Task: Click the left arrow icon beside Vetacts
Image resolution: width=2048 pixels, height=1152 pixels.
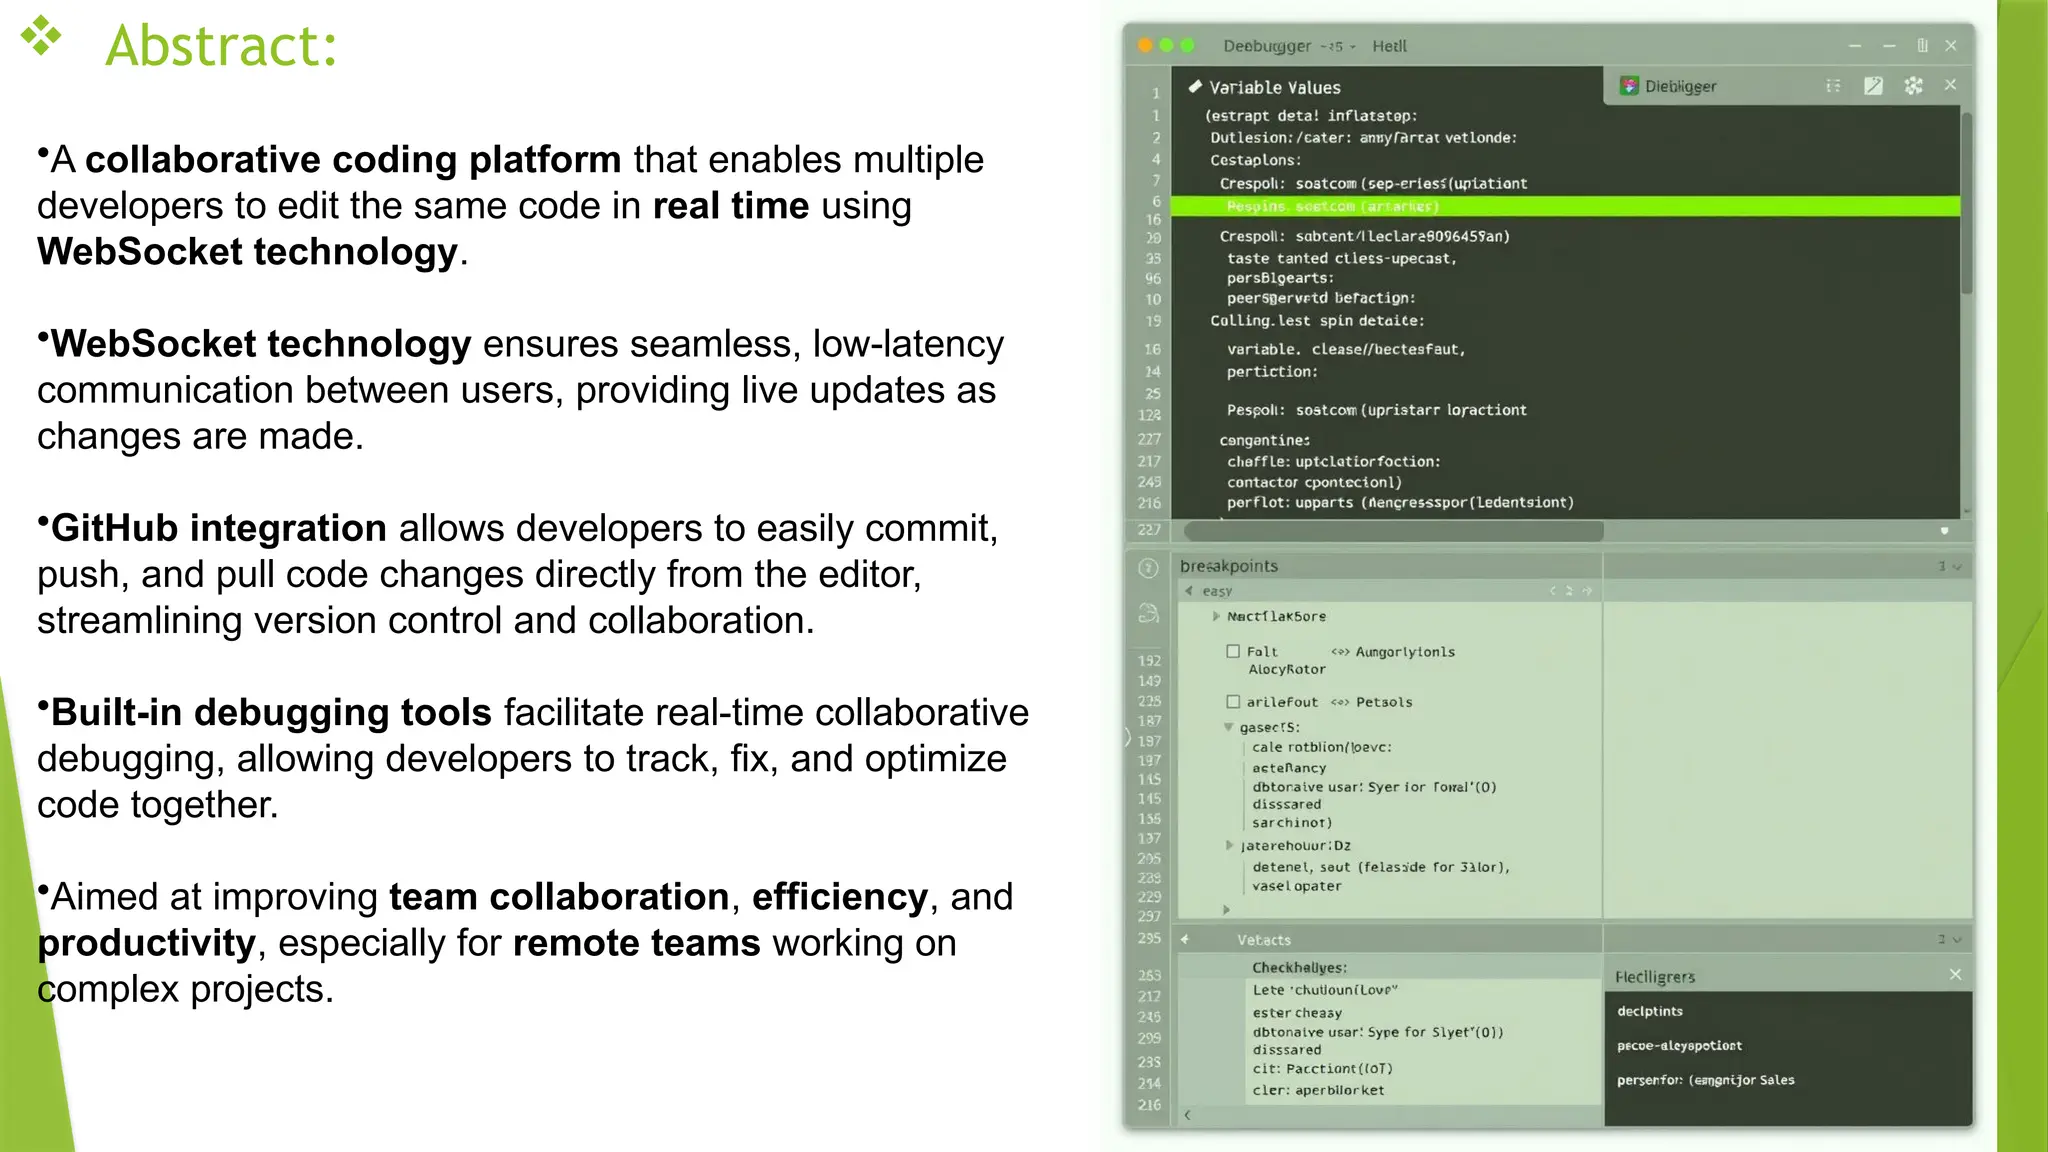Action: pos(1185,939)
